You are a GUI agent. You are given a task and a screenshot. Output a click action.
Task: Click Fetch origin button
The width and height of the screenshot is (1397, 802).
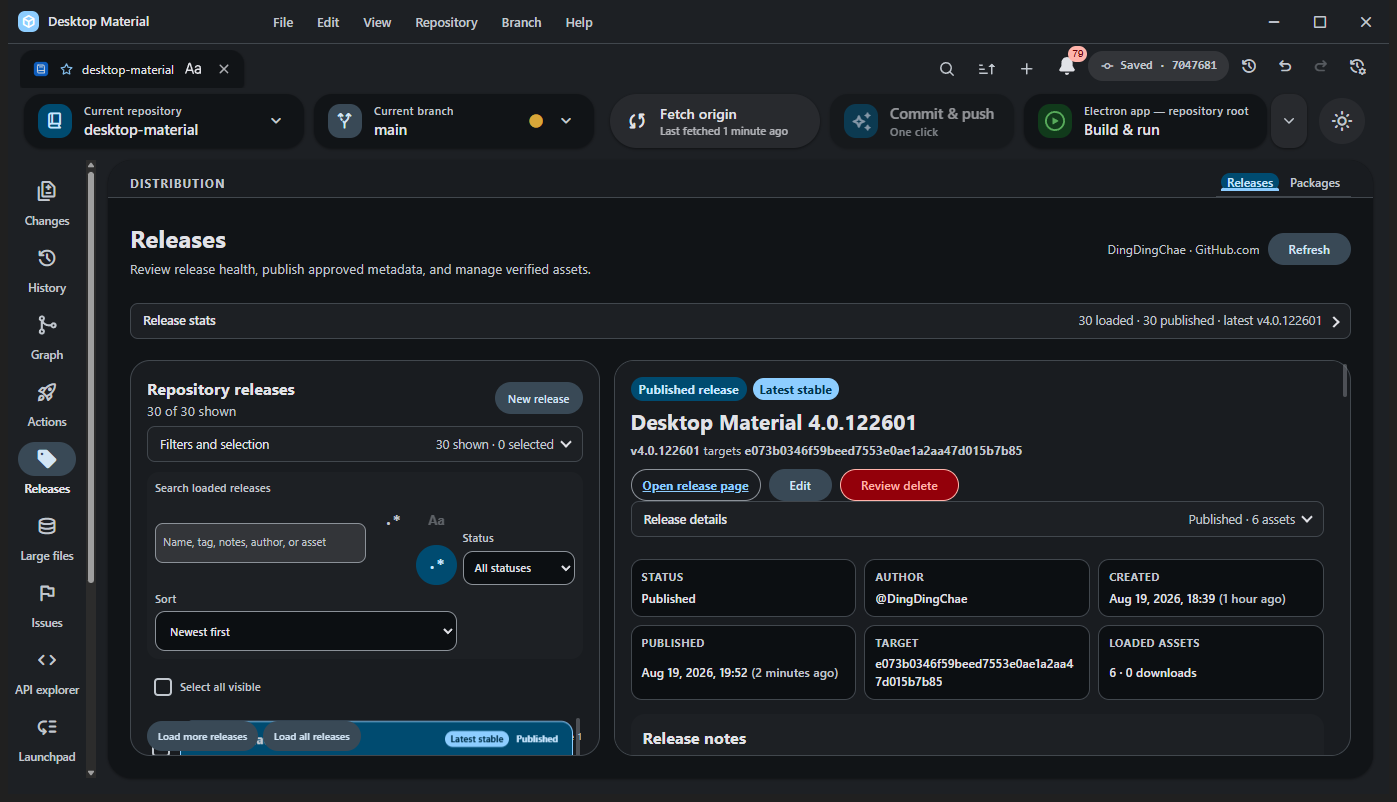point(714,121)
